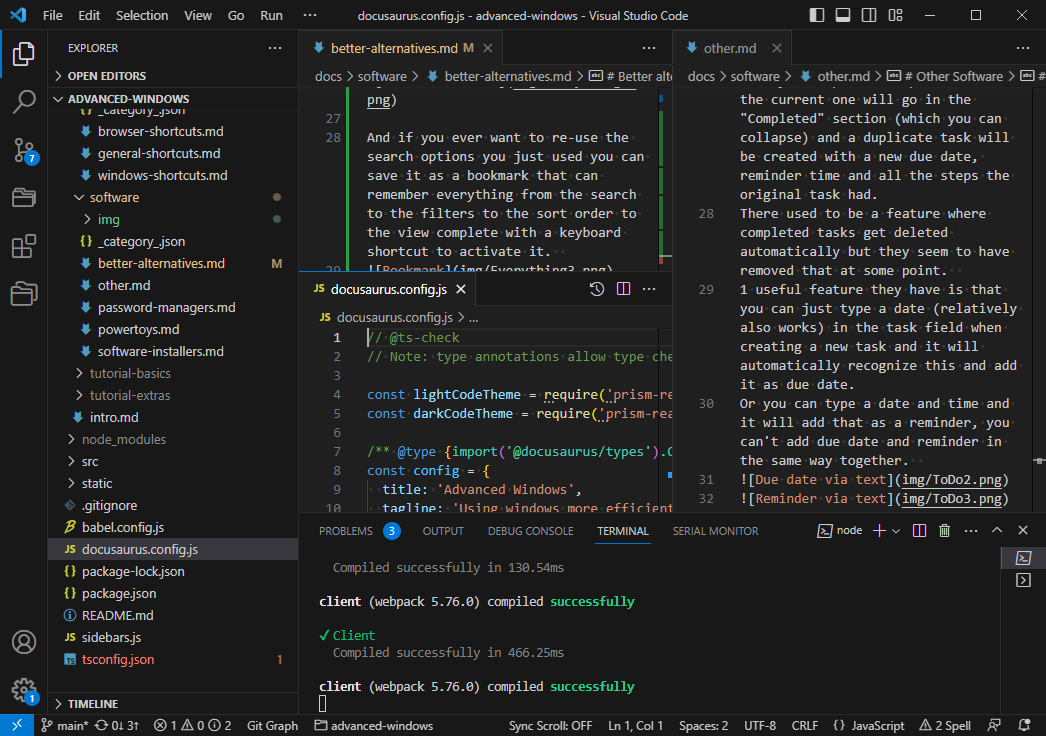Open the Selection menu
Image resolution: width=1046 pixels, height=736 pixels.
coord(141,15)
